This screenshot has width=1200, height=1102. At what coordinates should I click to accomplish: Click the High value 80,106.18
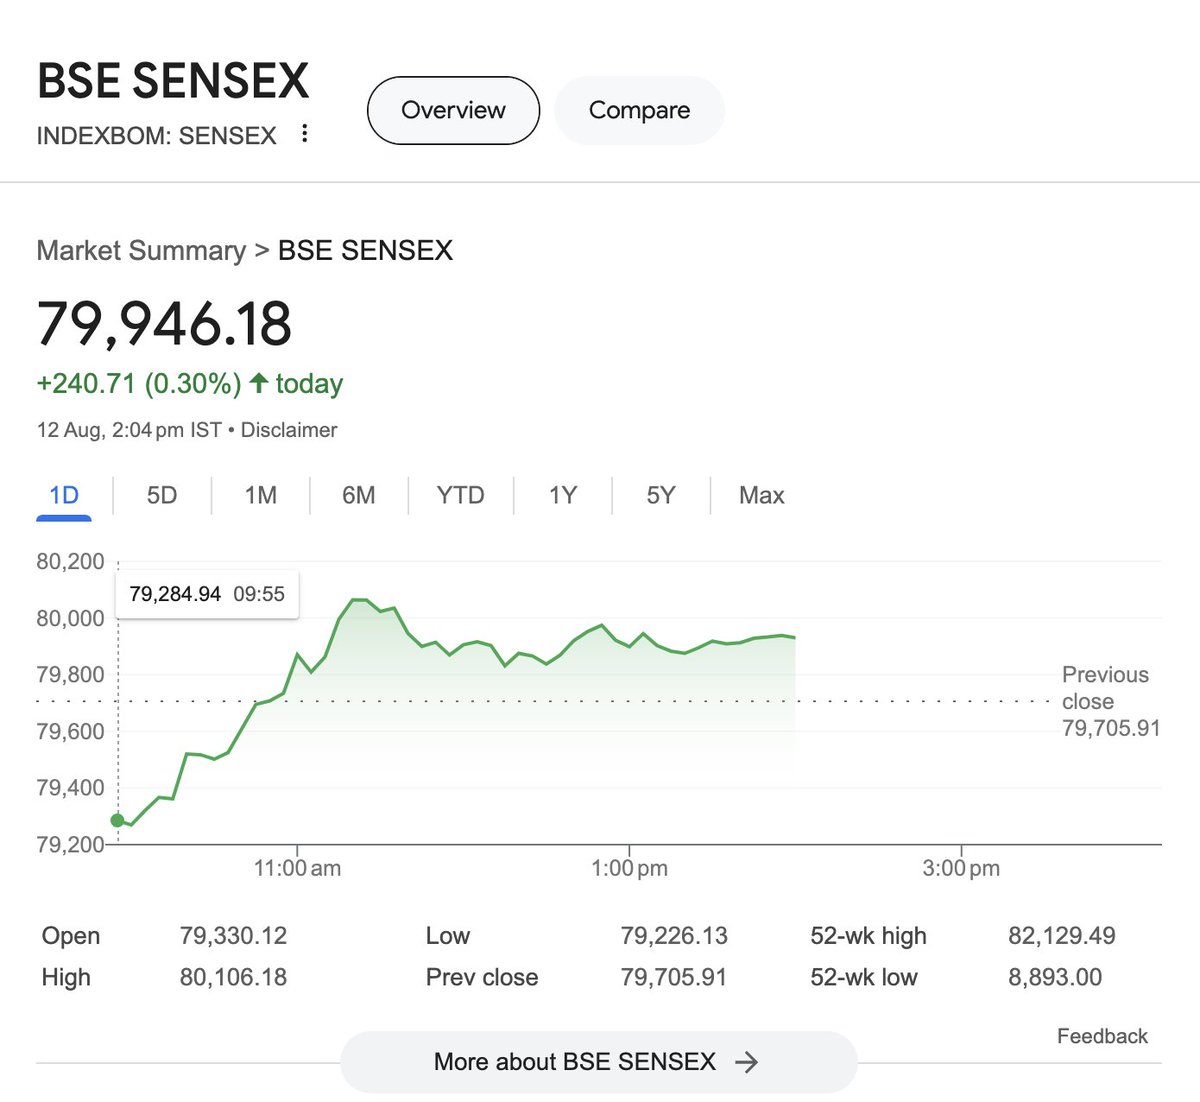pyautogui.click(x=233, y=977)
